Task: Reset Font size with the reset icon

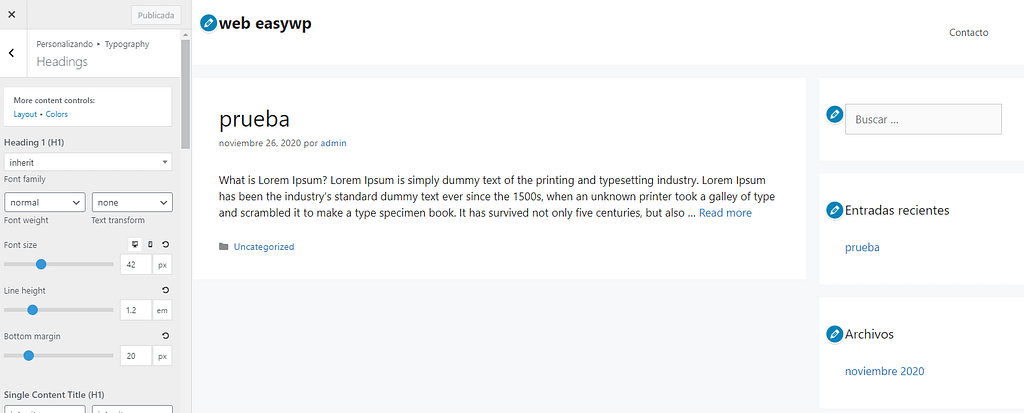Action: pyautogui.click(x=165, y=244)
